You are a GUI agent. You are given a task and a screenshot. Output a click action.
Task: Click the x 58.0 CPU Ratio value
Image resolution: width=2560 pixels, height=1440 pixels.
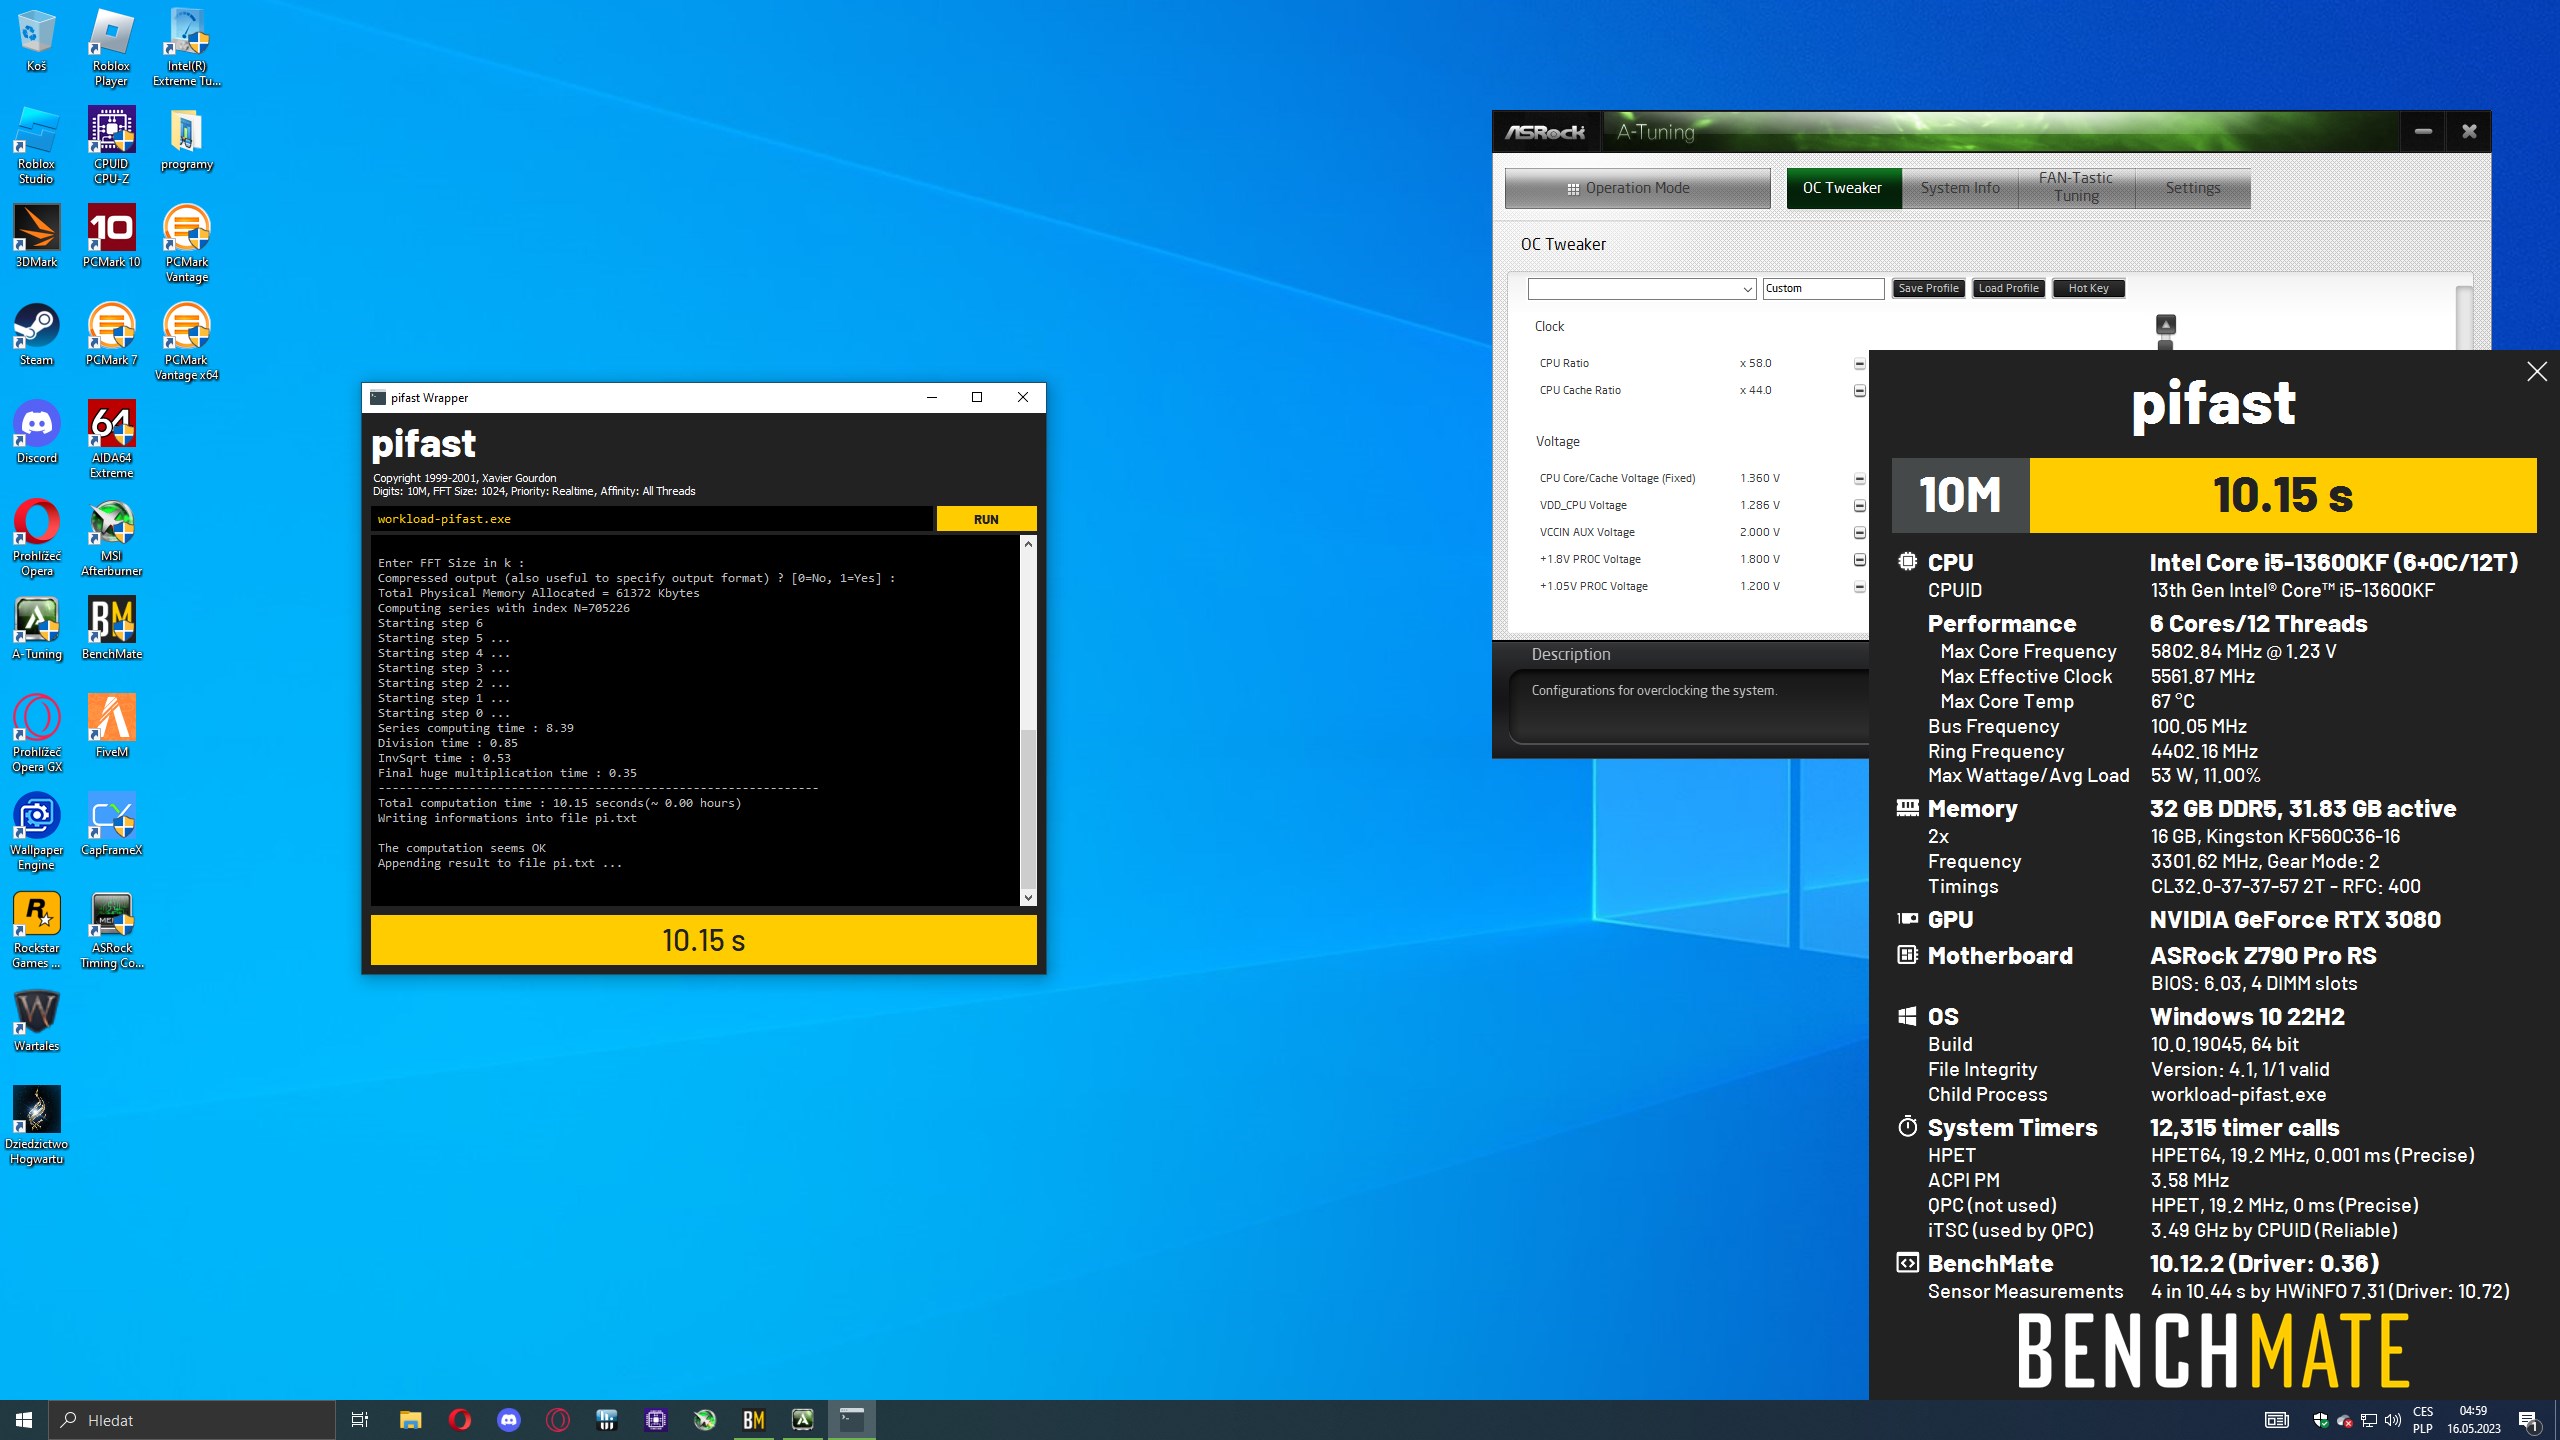(x=1755, y=364)
